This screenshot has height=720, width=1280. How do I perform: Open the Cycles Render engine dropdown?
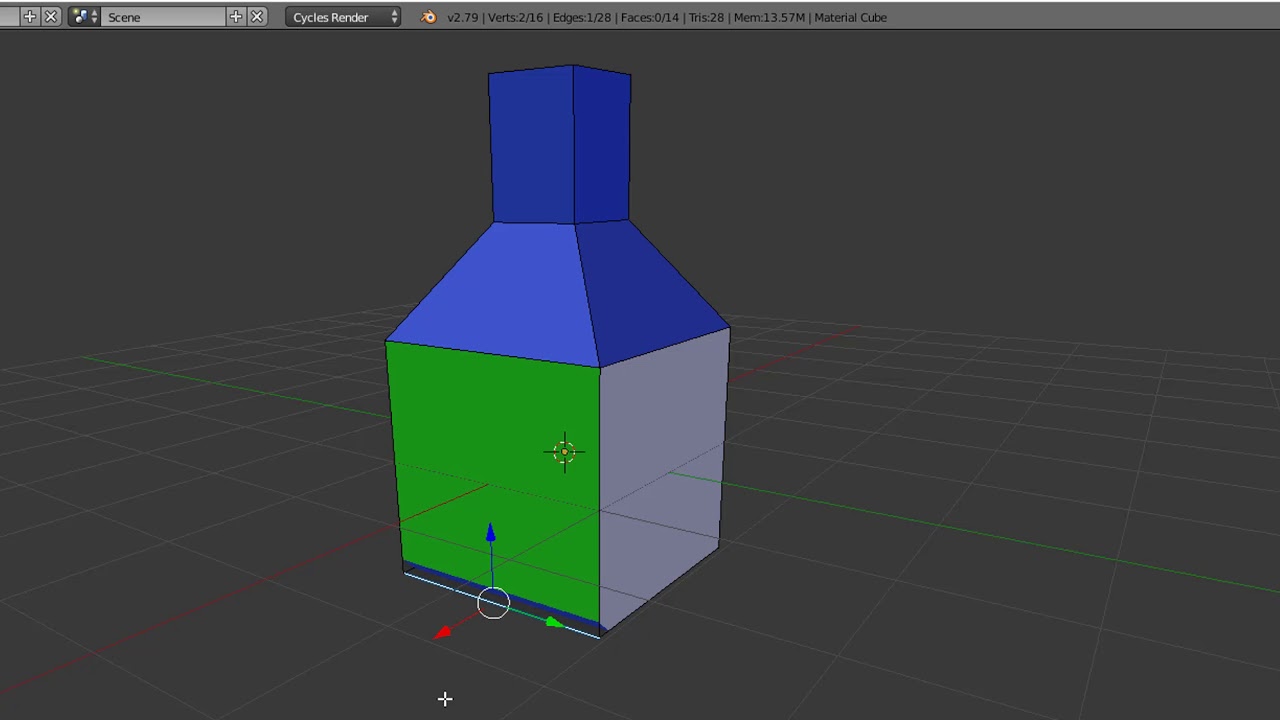coord(343,17)
